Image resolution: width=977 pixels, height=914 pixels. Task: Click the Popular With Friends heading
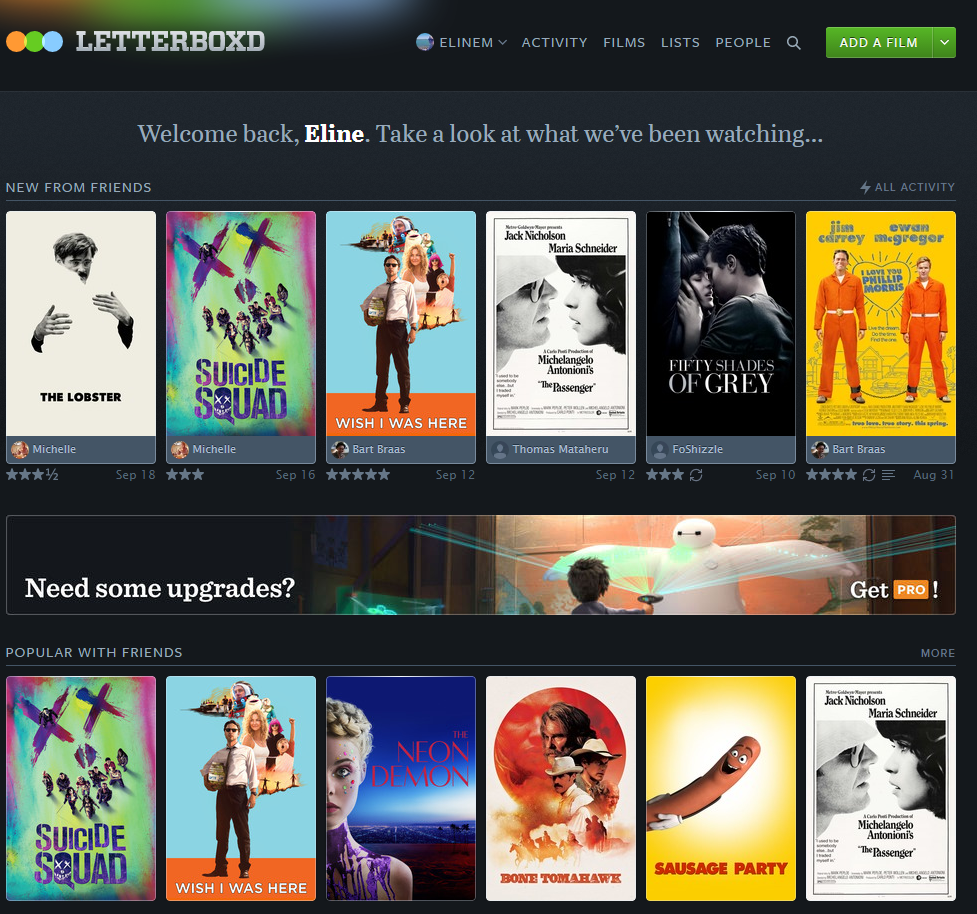[x=94, y=652]
